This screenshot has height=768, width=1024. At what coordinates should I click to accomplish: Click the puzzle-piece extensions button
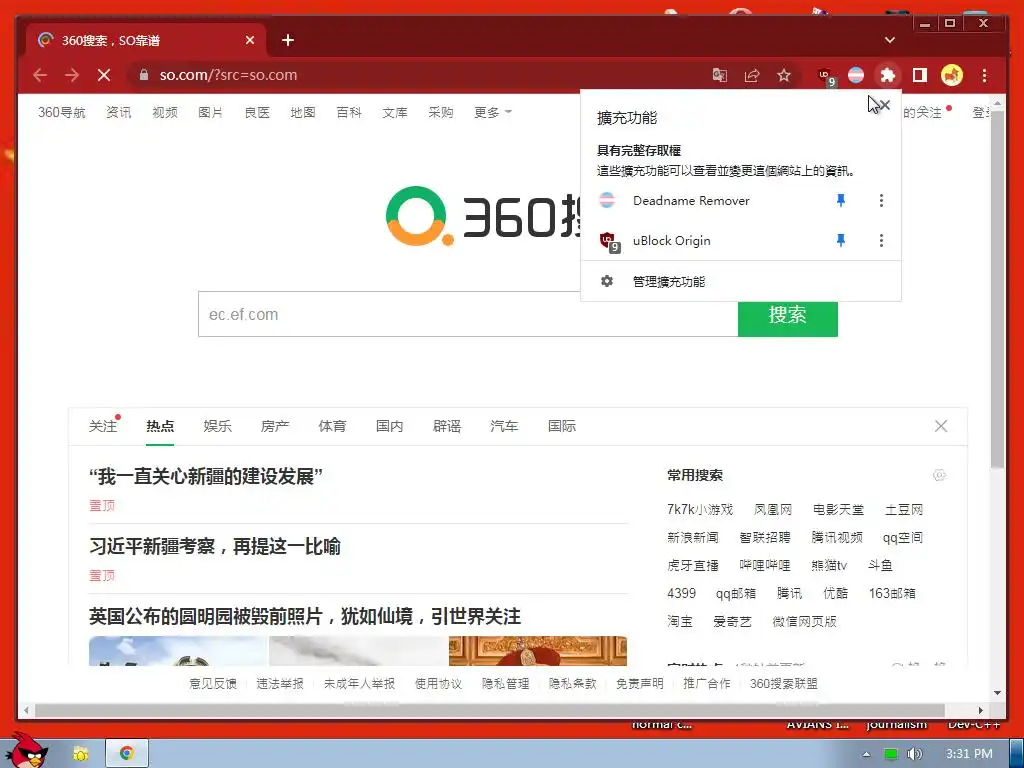pos(887,76)
